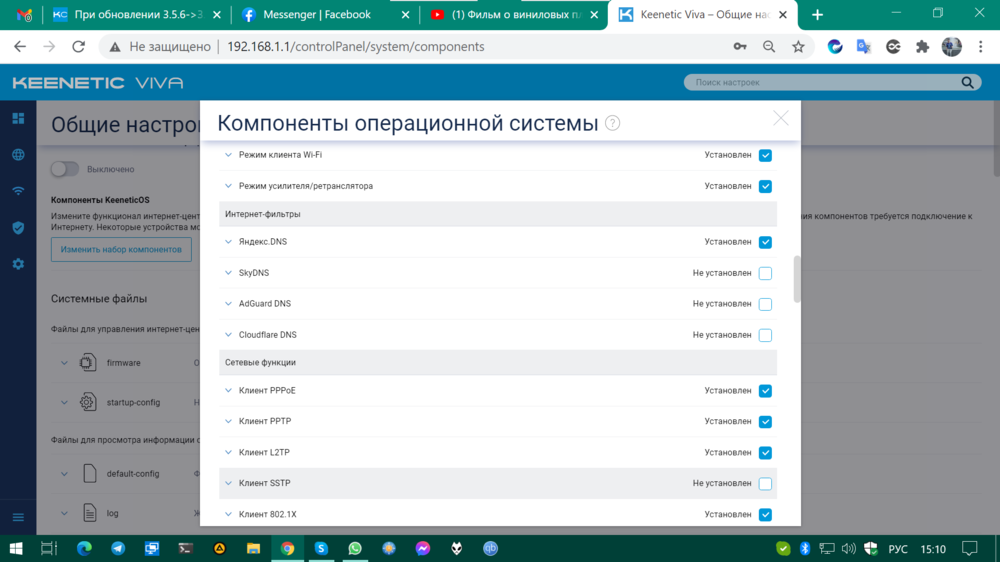The image size is (1000, 562).
Task: Click the Сетевые функции section header
Action: tap(497, 362)
